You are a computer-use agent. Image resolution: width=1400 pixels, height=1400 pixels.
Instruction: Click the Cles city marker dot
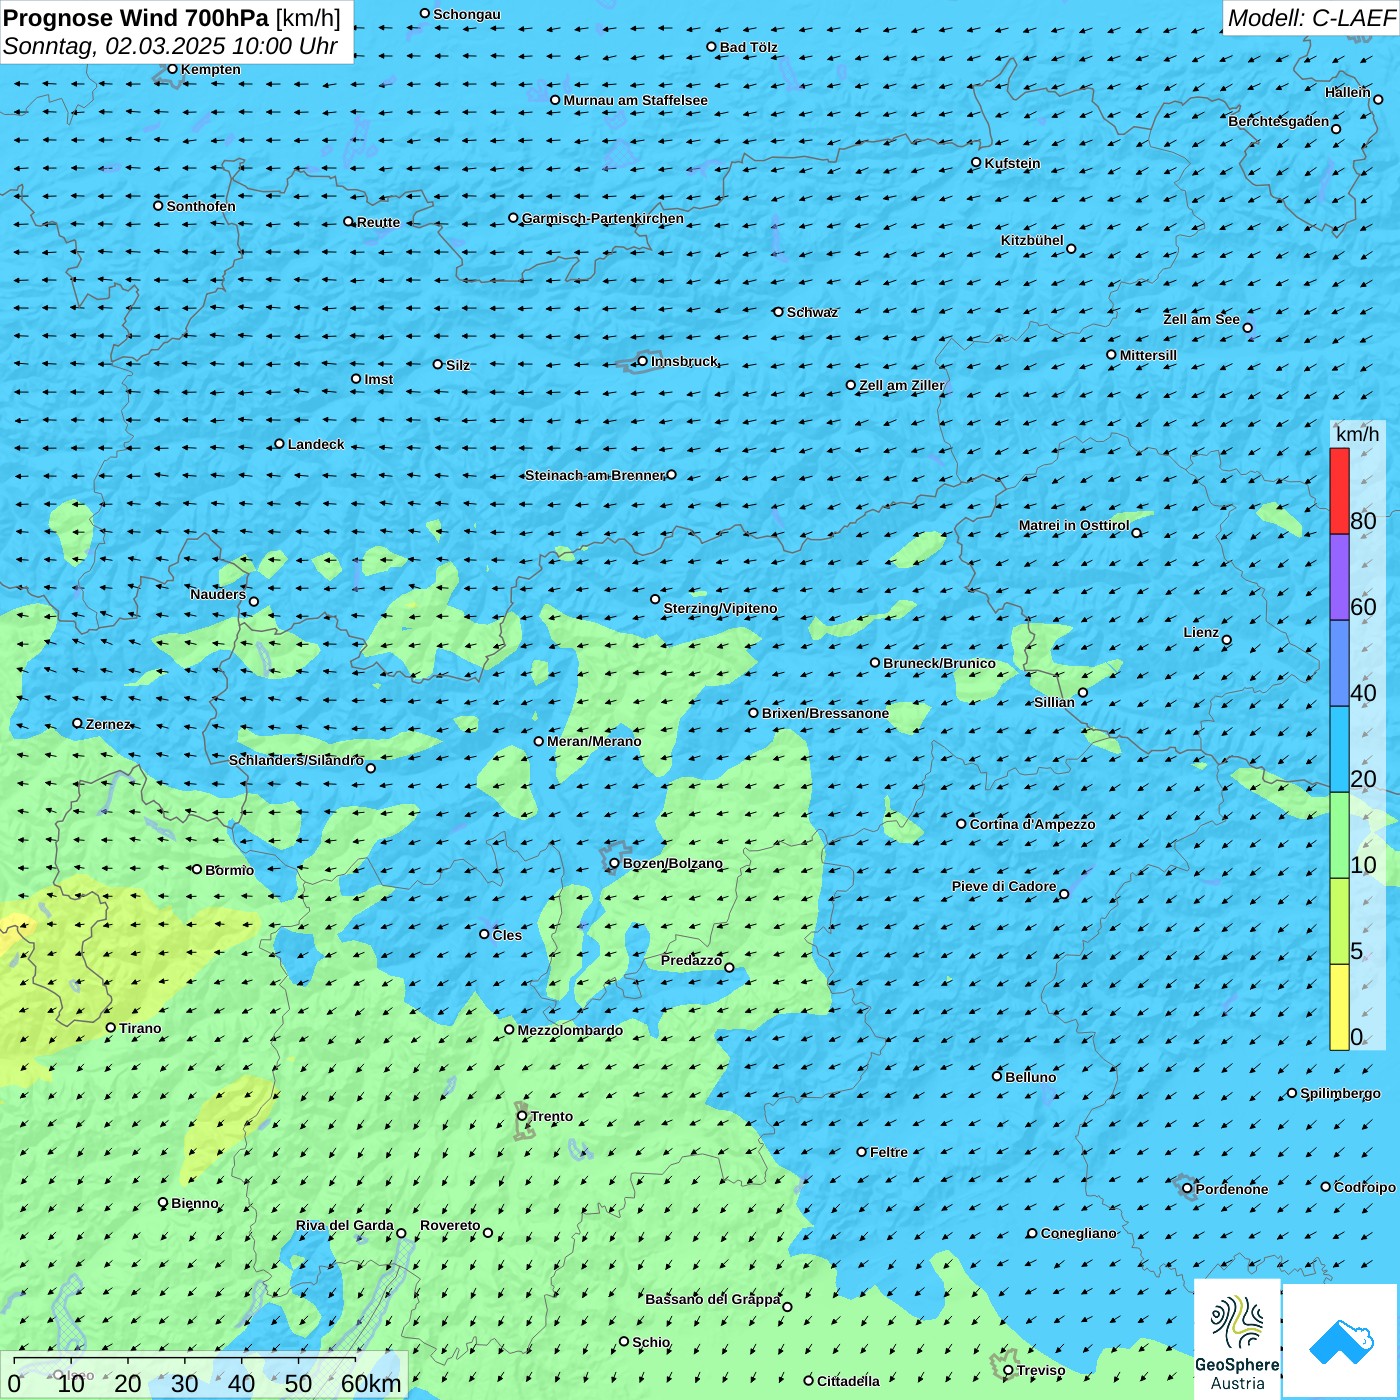484,934
